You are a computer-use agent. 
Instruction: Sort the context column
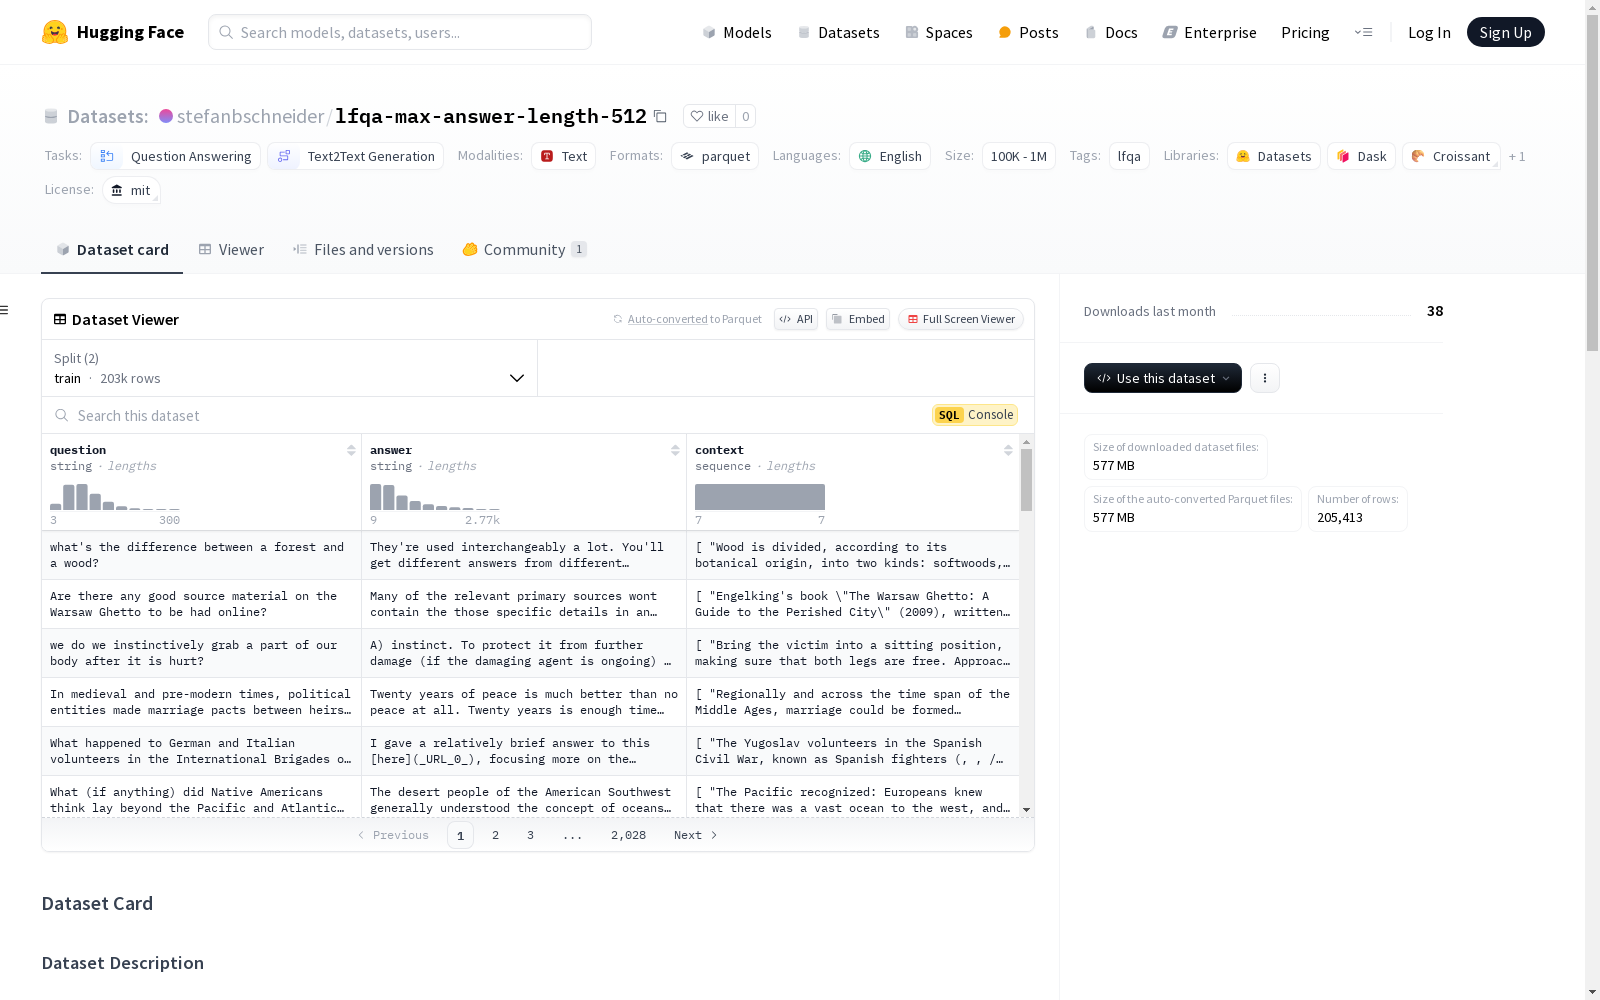(1008, 450)
